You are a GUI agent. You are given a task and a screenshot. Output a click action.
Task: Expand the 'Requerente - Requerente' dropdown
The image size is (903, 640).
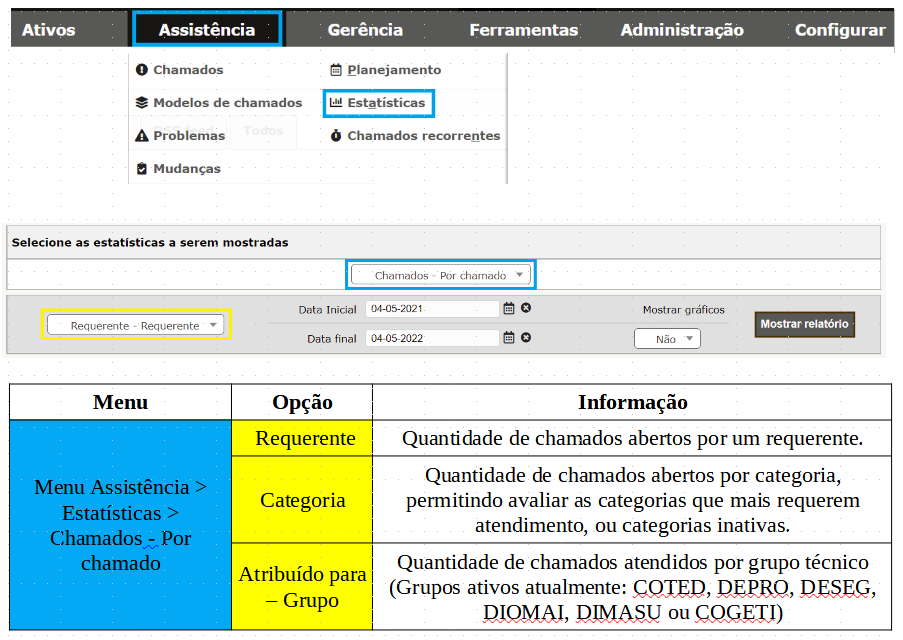tap(137, 325)
